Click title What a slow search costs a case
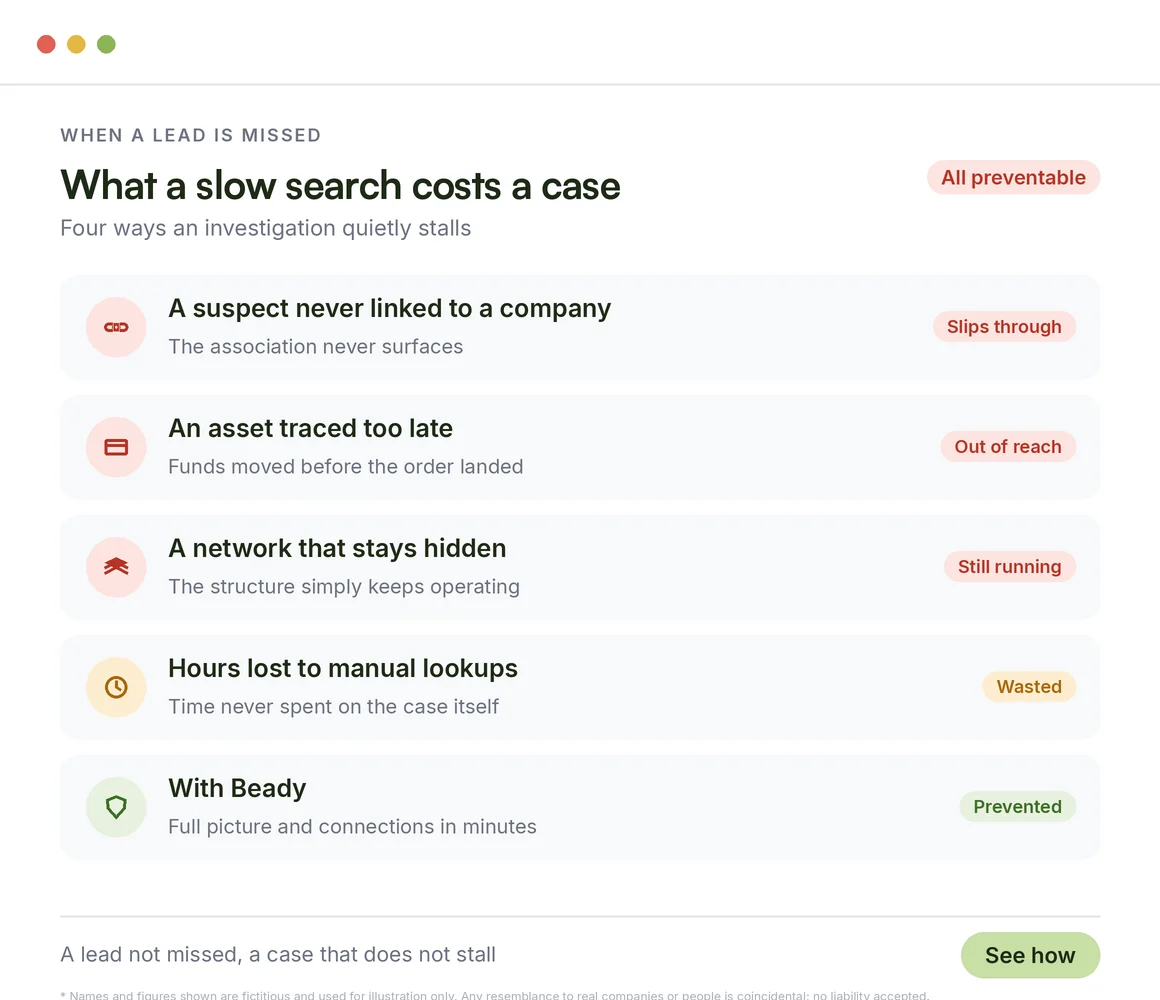This screenshot has height=1000, width=1160. [x=340, y=185]
